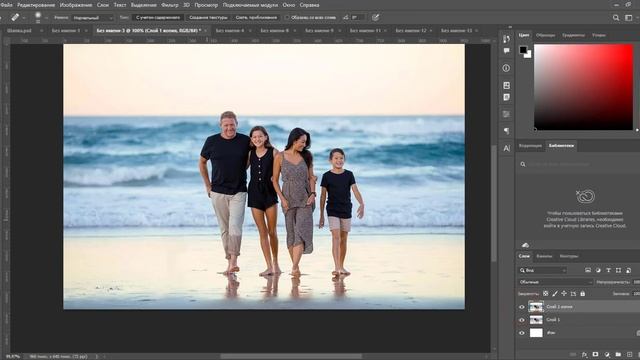Open the Properties panel icon in side dock
Viewport: 640px width, 360px height.
tap(506, 85)
